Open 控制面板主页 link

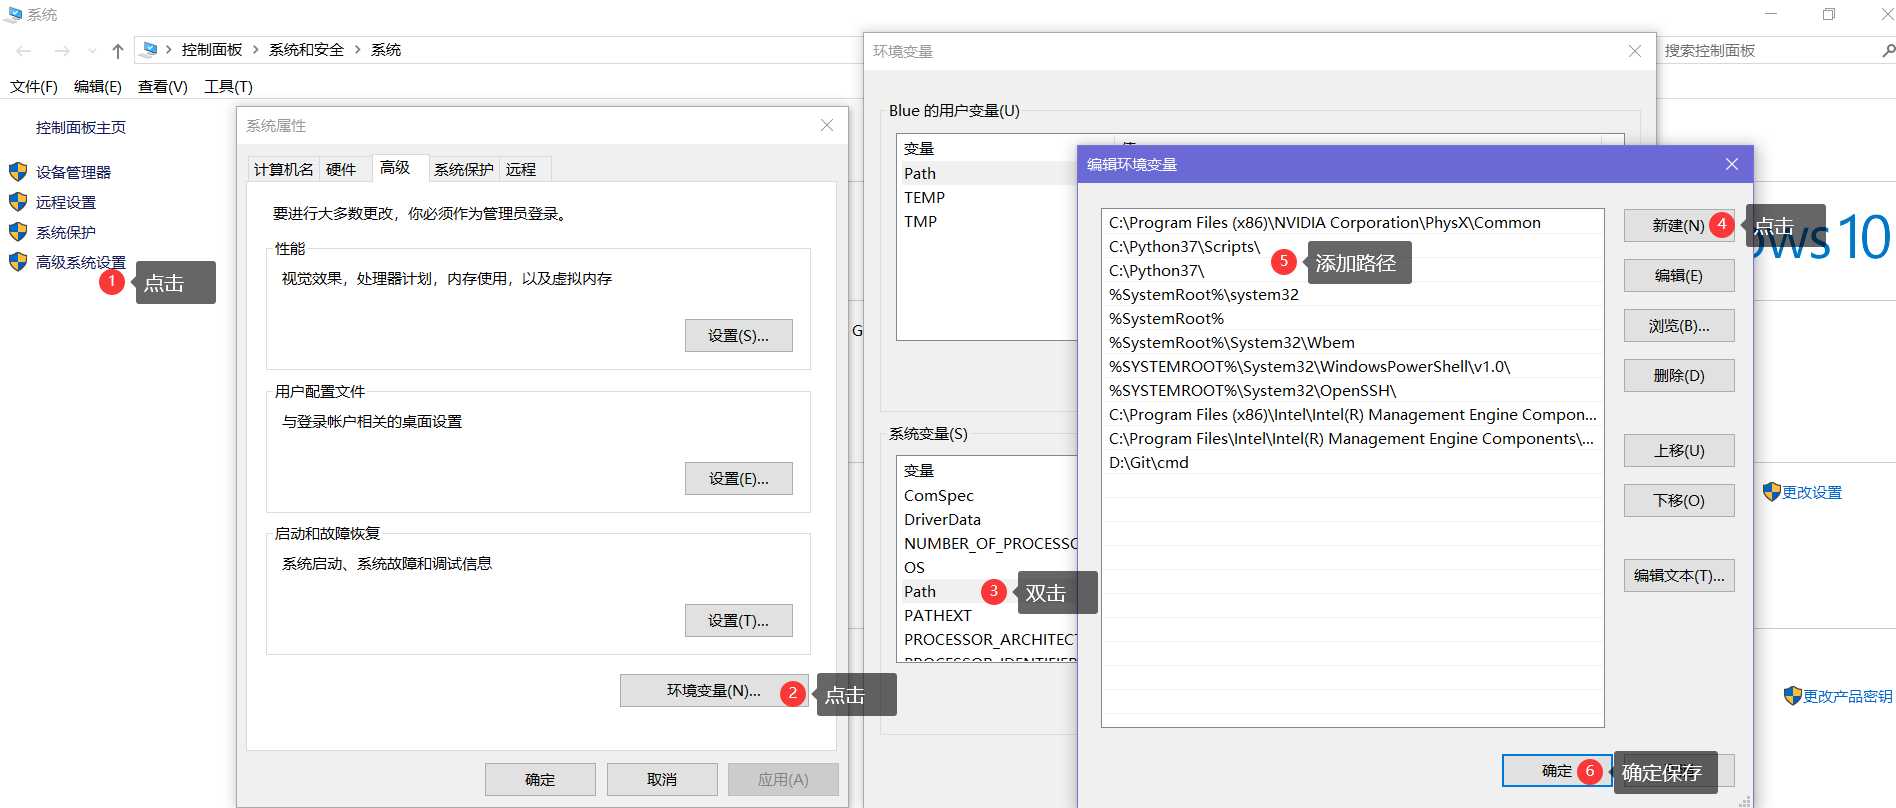(x=81, y=127)
